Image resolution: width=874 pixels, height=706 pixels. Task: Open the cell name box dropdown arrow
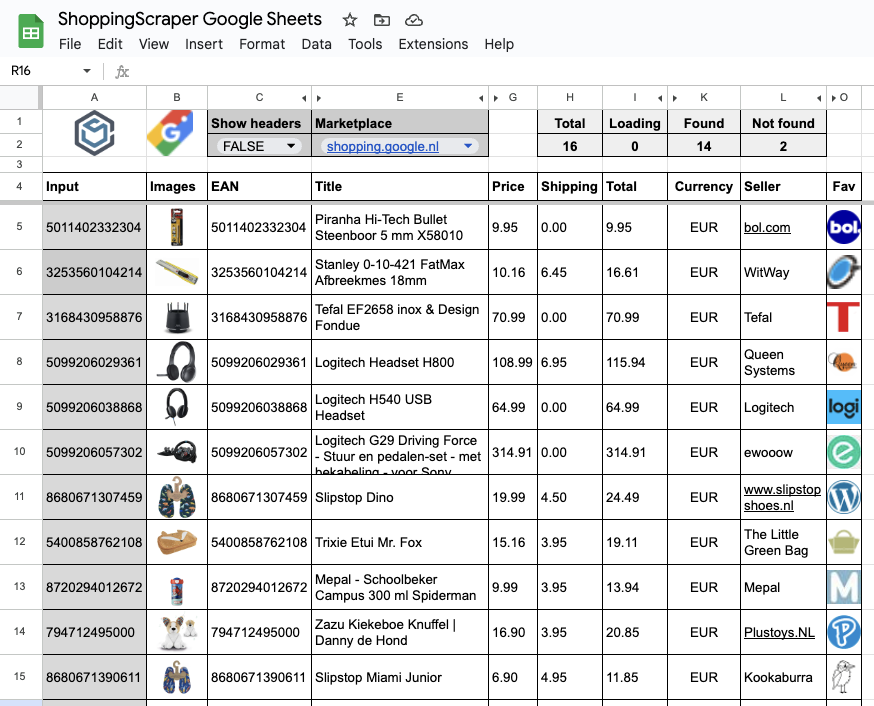coord(87,71)
